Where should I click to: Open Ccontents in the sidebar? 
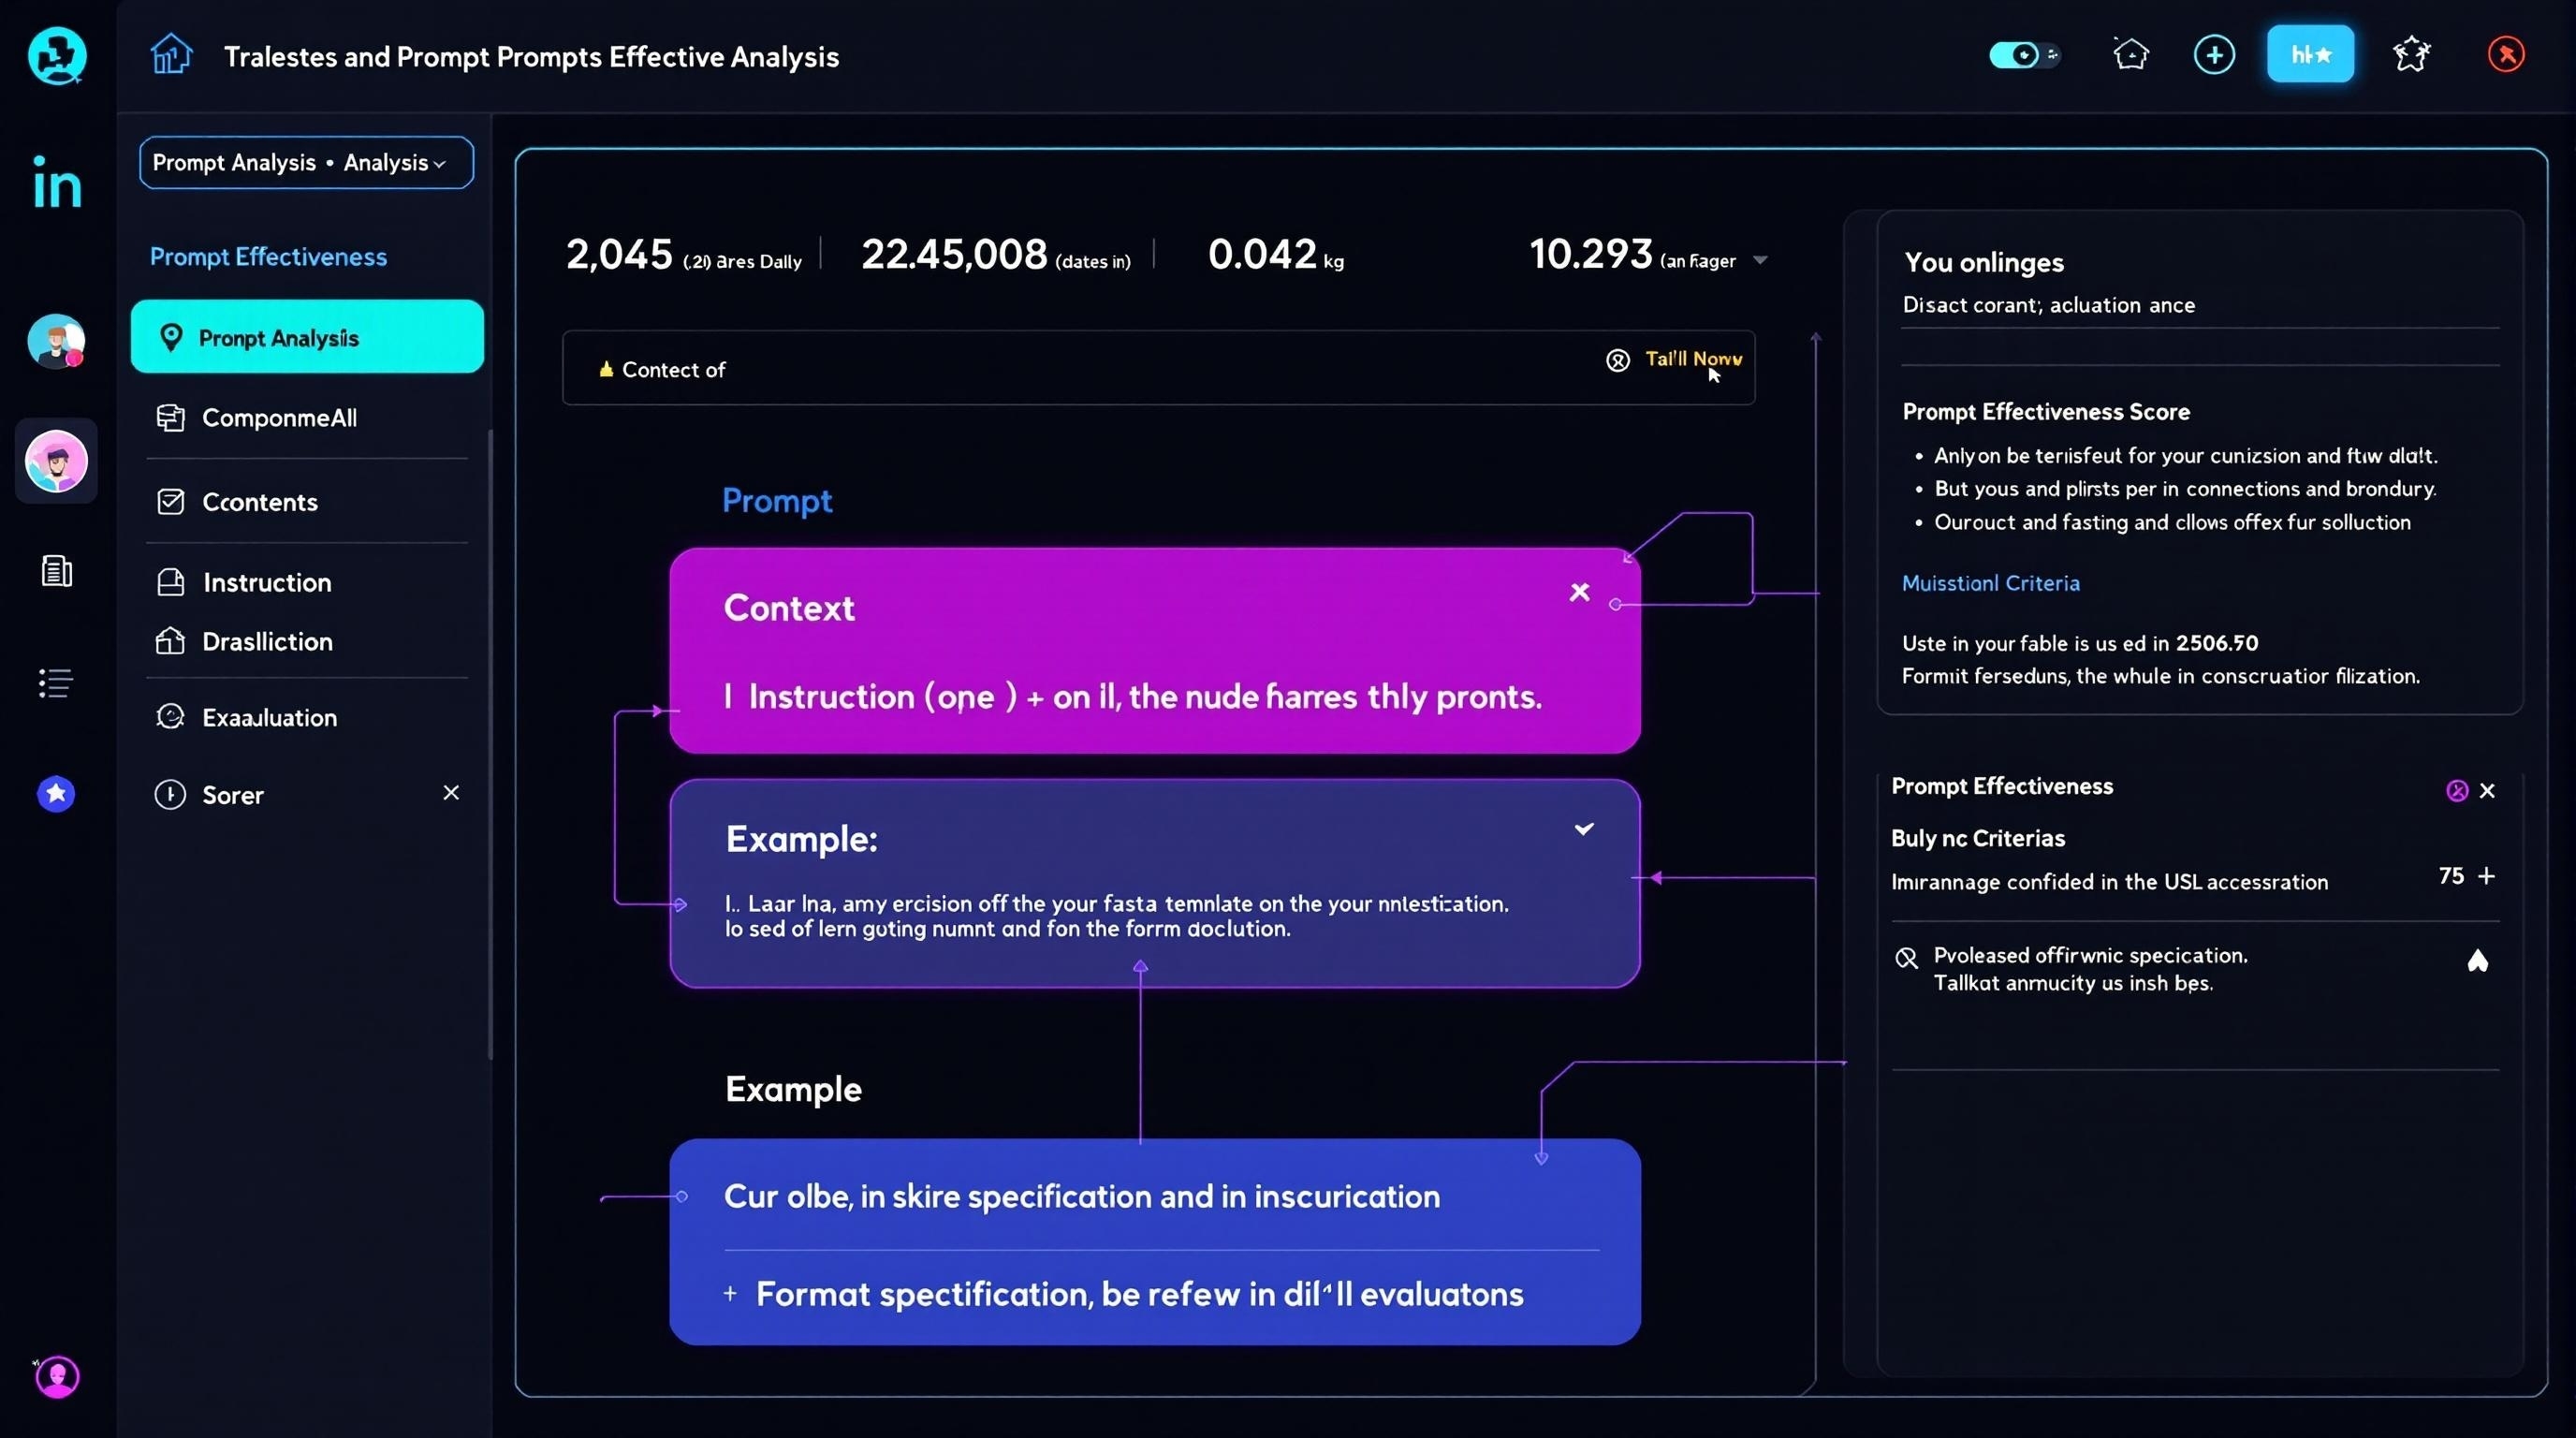pyautogui.click(x=307, y=502)
